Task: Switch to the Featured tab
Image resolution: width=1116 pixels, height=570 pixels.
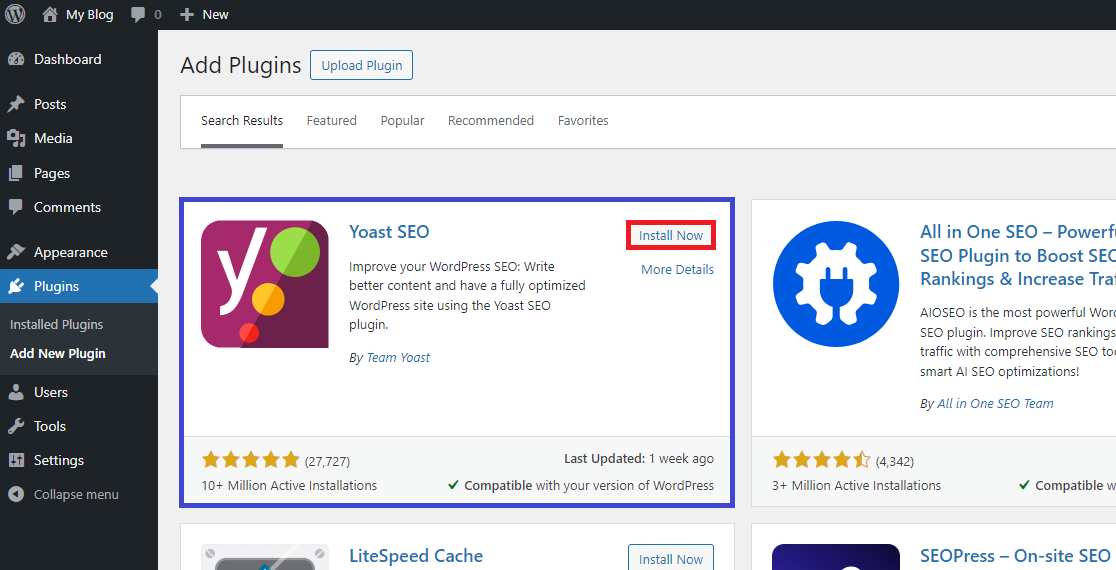Action: 332,121
